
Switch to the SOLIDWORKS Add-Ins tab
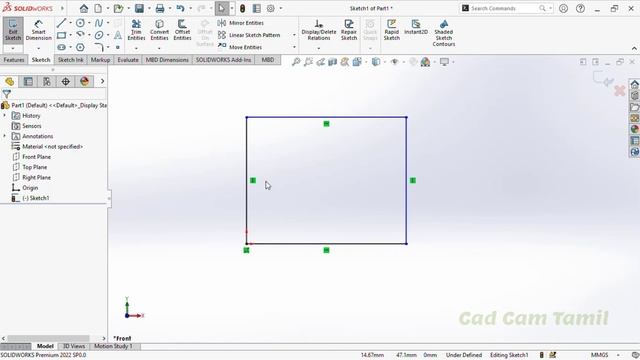[x=224, y=60]
